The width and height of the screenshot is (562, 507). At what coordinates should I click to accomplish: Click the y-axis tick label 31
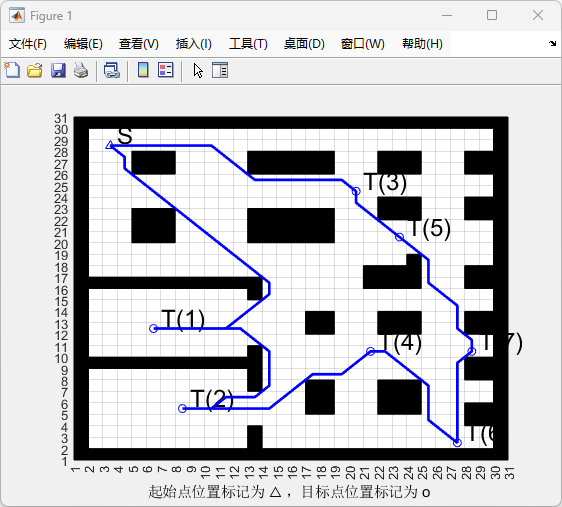tap(61, 119)
